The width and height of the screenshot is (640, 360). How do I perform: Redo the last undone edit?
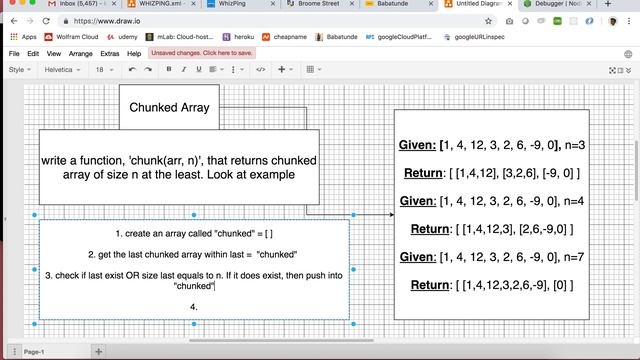pos(148,69)
